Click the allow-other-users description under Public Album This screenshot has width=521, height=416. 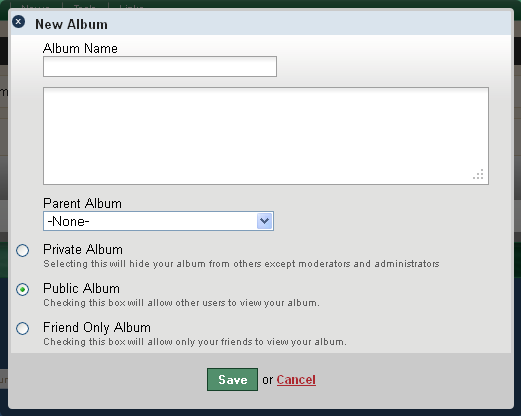click(x=181, y=303)
